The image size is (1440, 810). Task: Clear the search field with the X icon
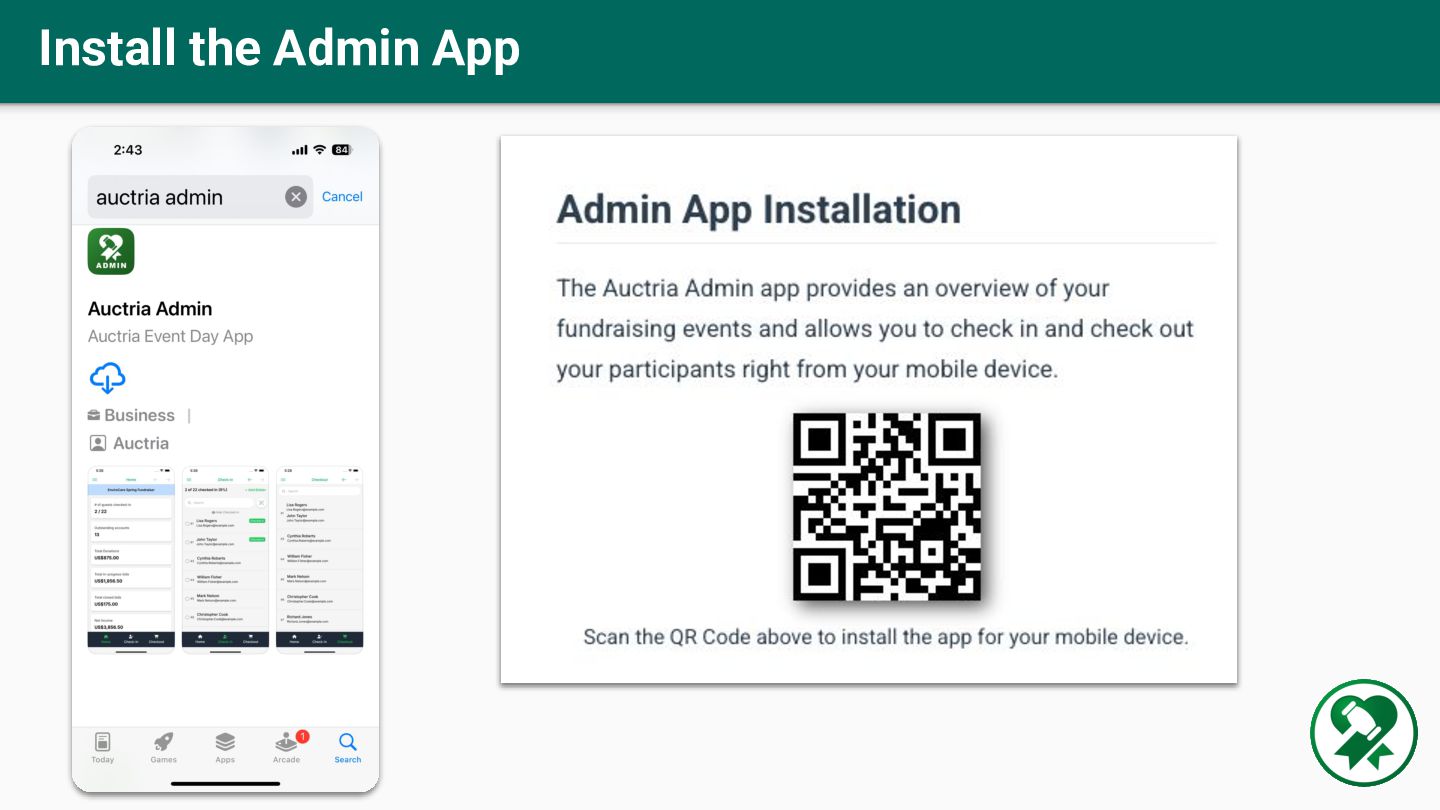(295, 197)
